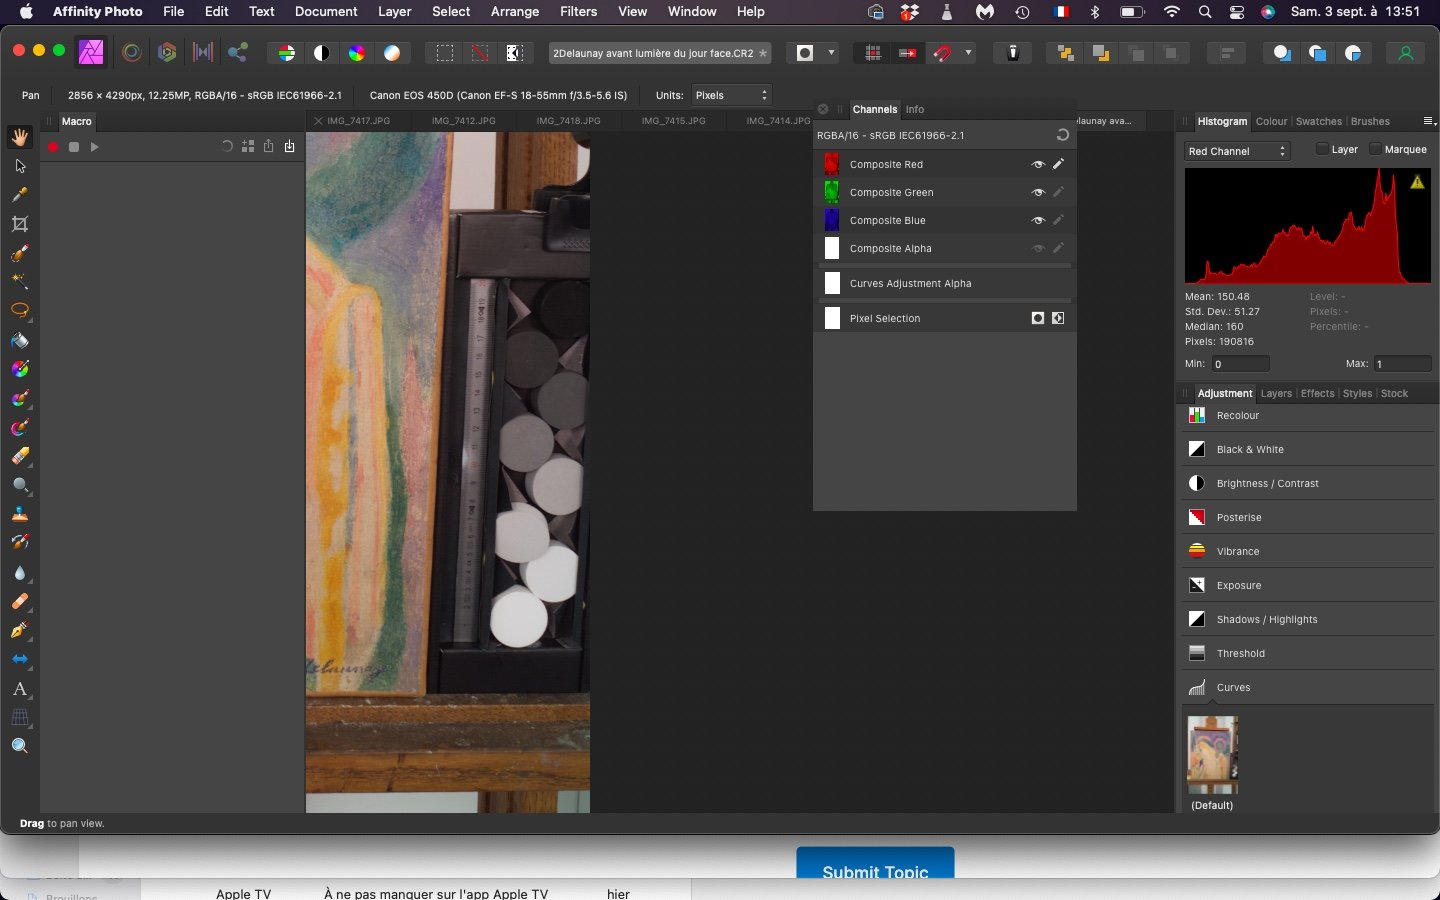Select the Pen tool

(x=20, y=631)
